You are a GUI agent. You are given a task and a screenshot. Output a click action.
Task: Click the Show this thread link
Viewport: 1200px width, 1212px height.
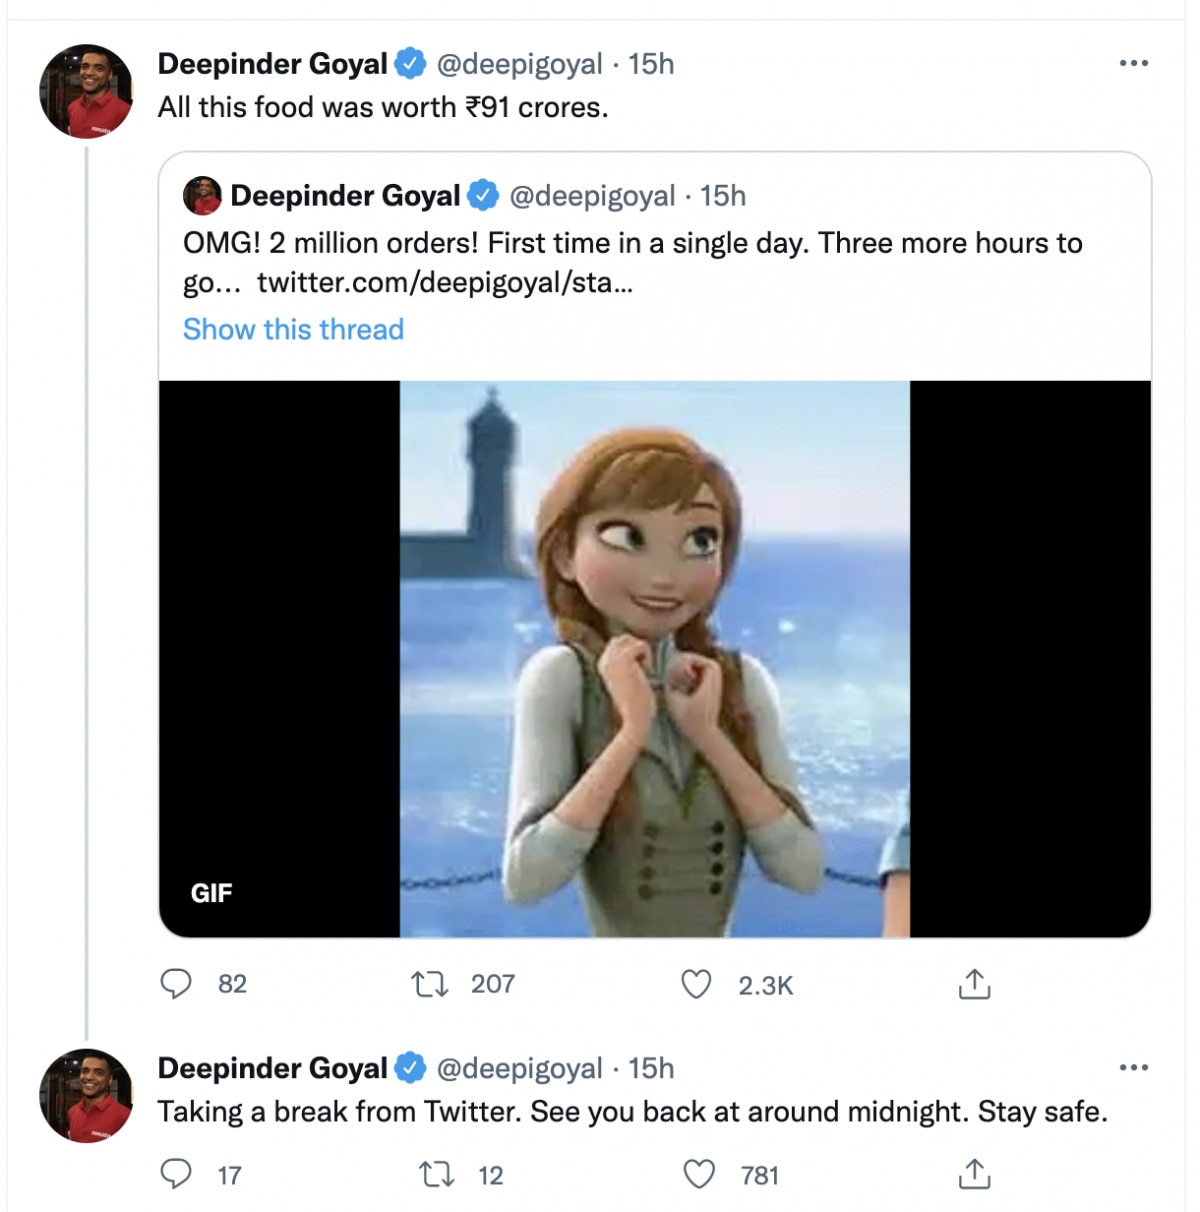[293, 329]
